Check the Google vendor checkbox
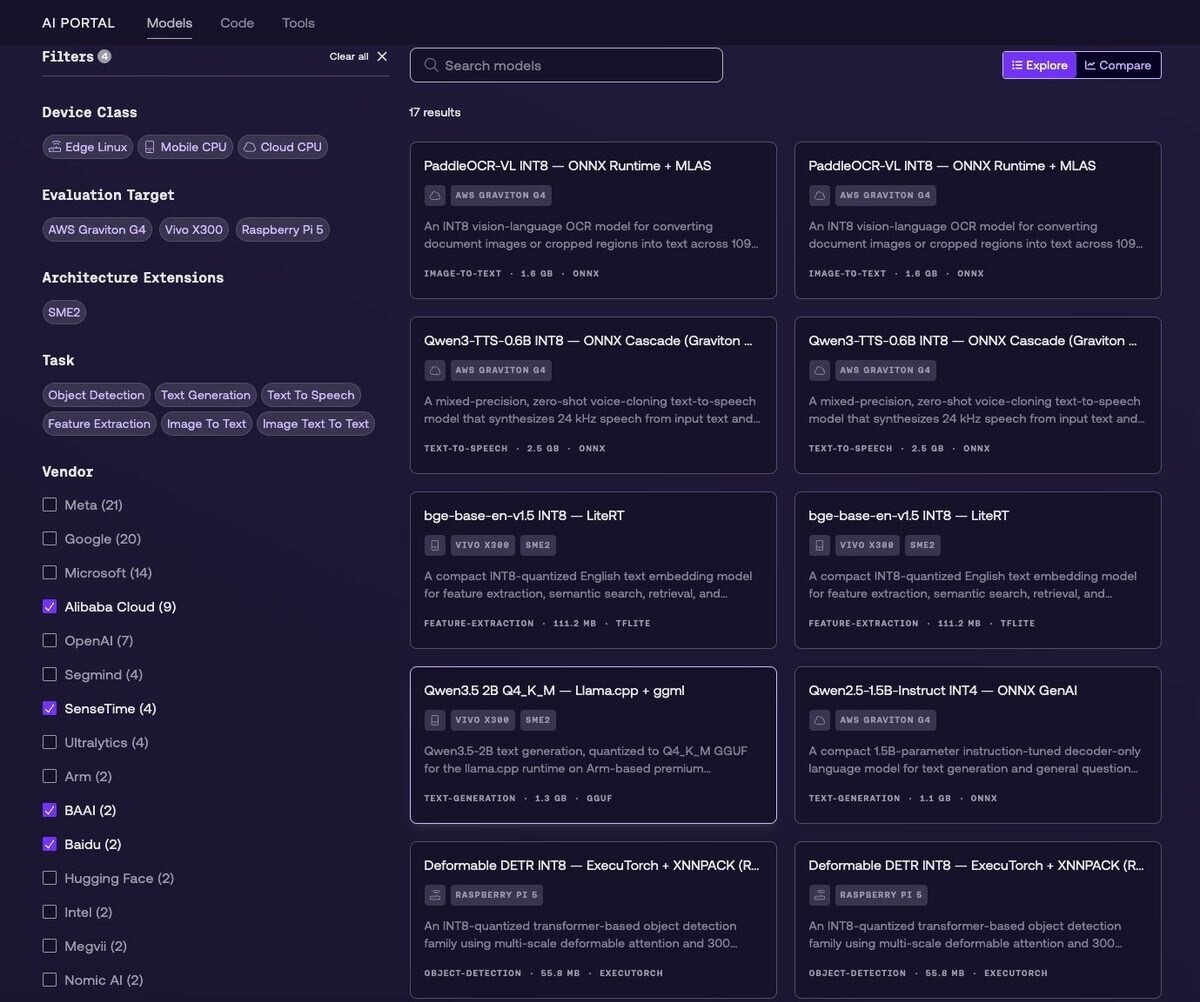This screenshot has height=1002, width=1200. pos(49,539)
